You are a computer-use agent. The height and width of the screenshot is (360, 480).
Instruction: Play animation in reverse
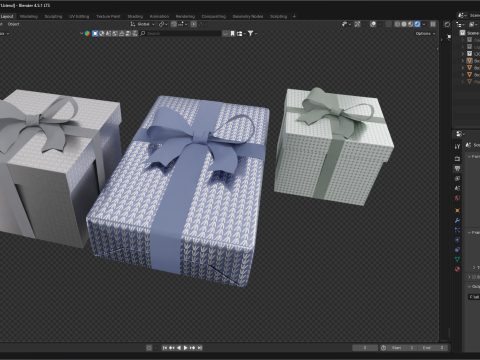pos(179,348)
